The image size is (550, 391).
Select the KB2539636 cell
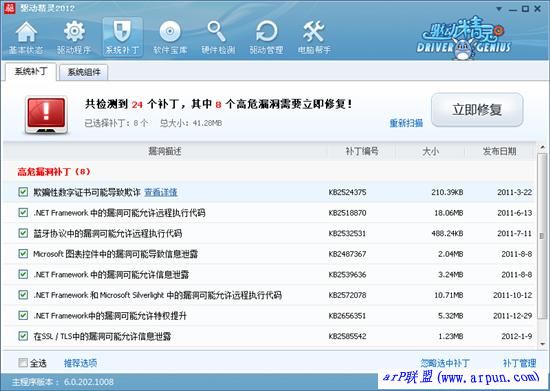click(x=347, y=275)
